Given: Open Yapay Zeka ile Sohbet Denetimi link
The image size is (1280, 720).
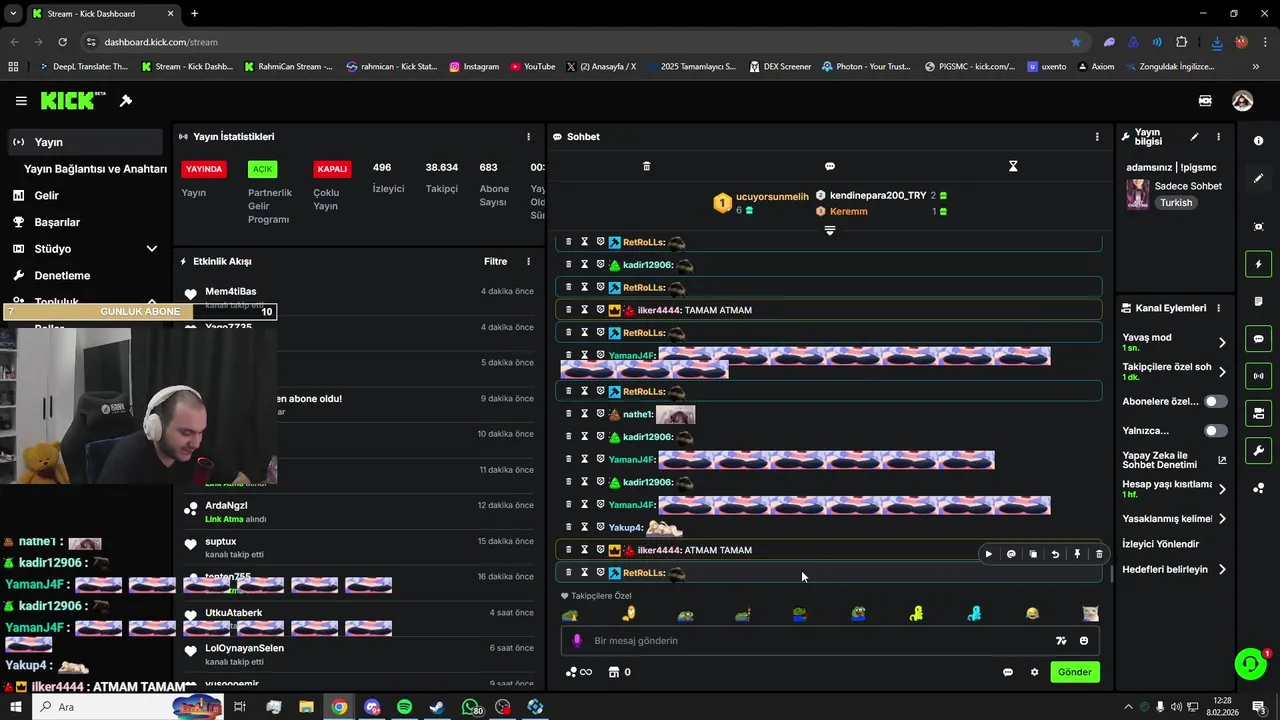Looking at the screenshot, I should pos(1174,460).
